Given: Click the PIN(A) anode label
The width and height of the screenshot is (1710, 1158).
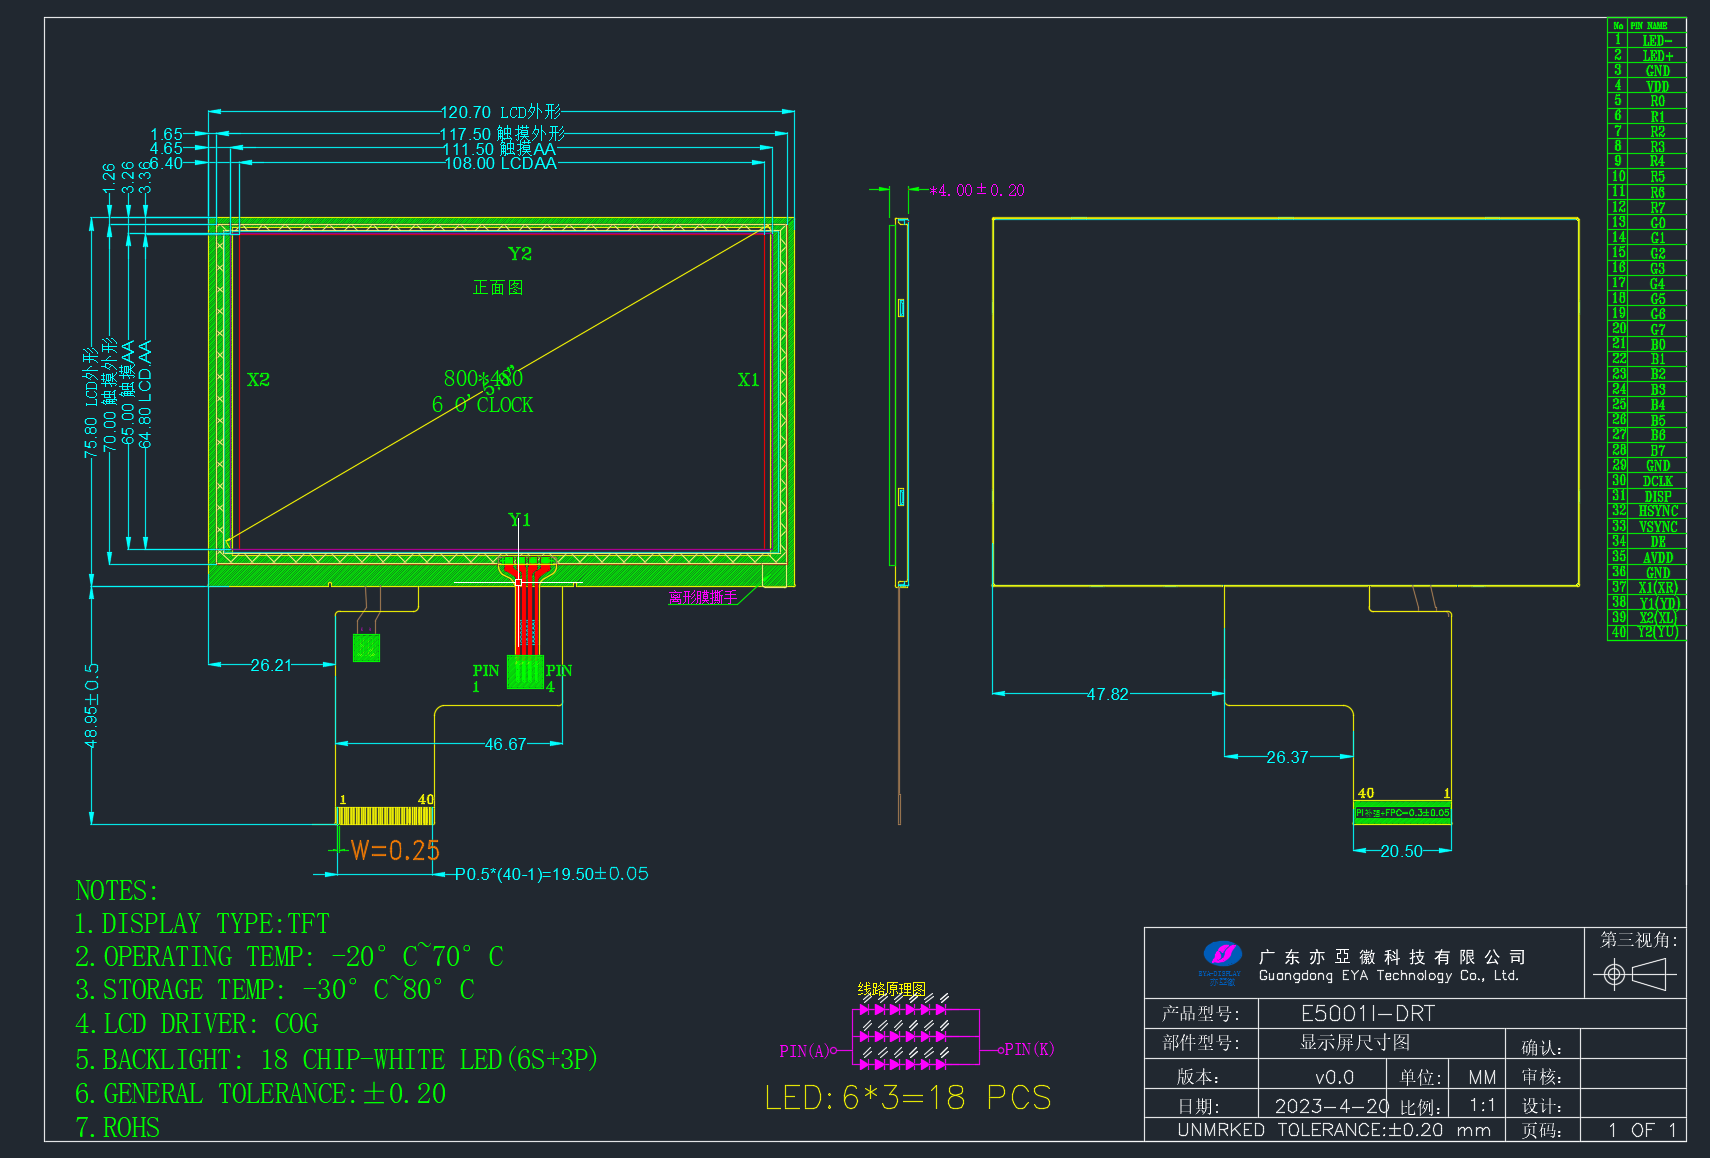Looking at the screenshot, I should [804, 1051].
